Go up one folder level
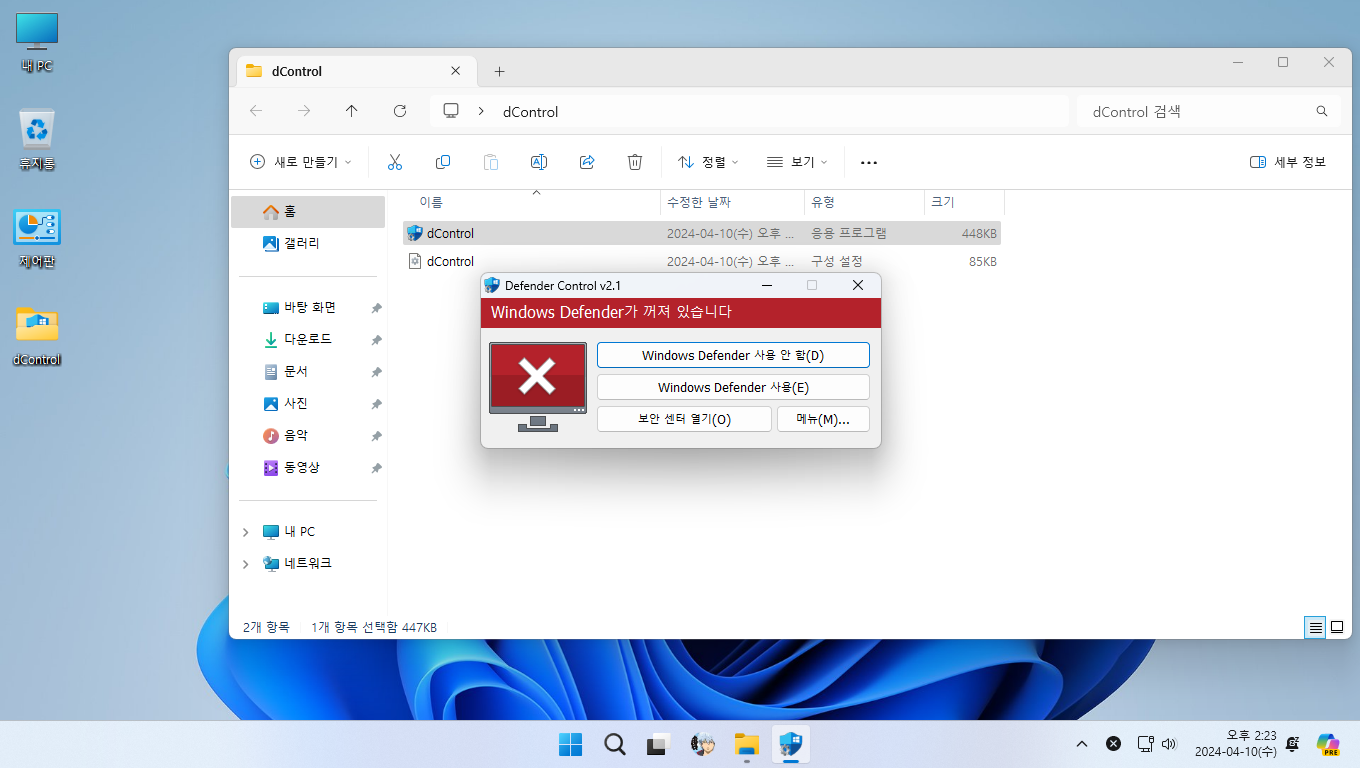This screenshot has width=1360, height=768. [x=352, y=111]
